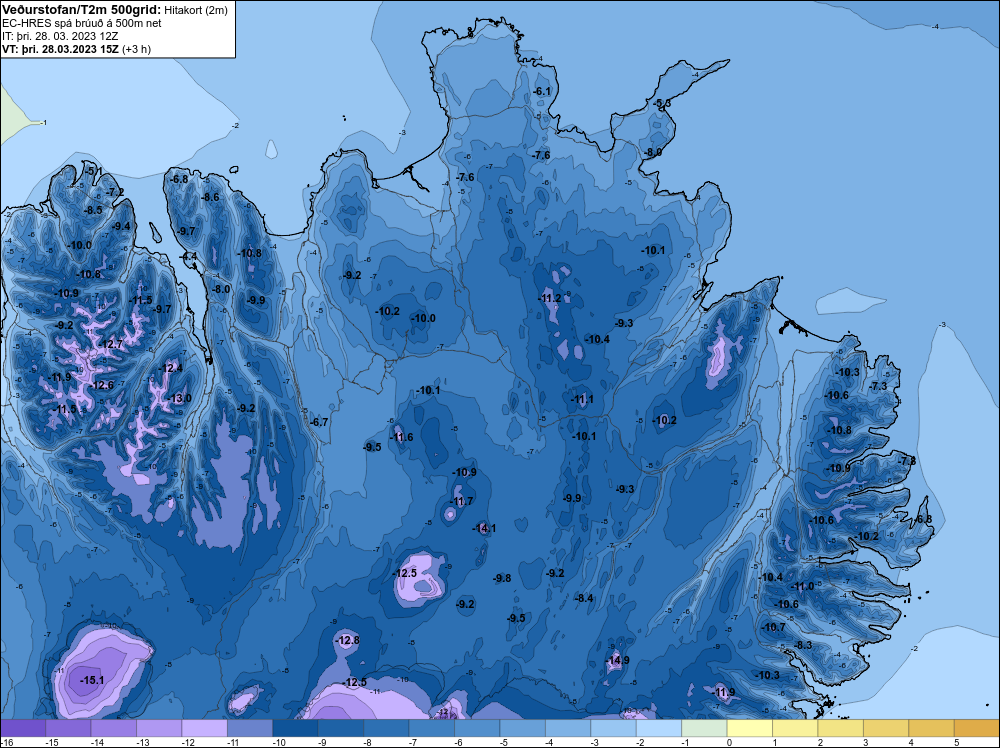
Task: Select the 0 to 1 pale yellow legend swatch
Action: click(x=749, y=728)
